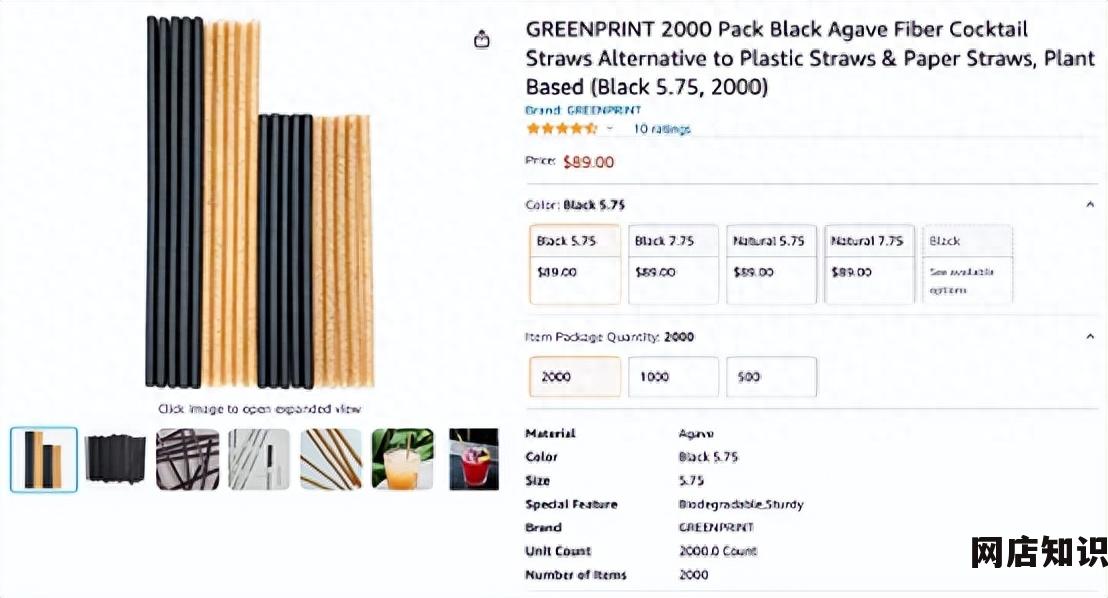Select the Black 5.75 color option
The width and height of the screenshot is (1108, 598).
click(x=574, y=264)
